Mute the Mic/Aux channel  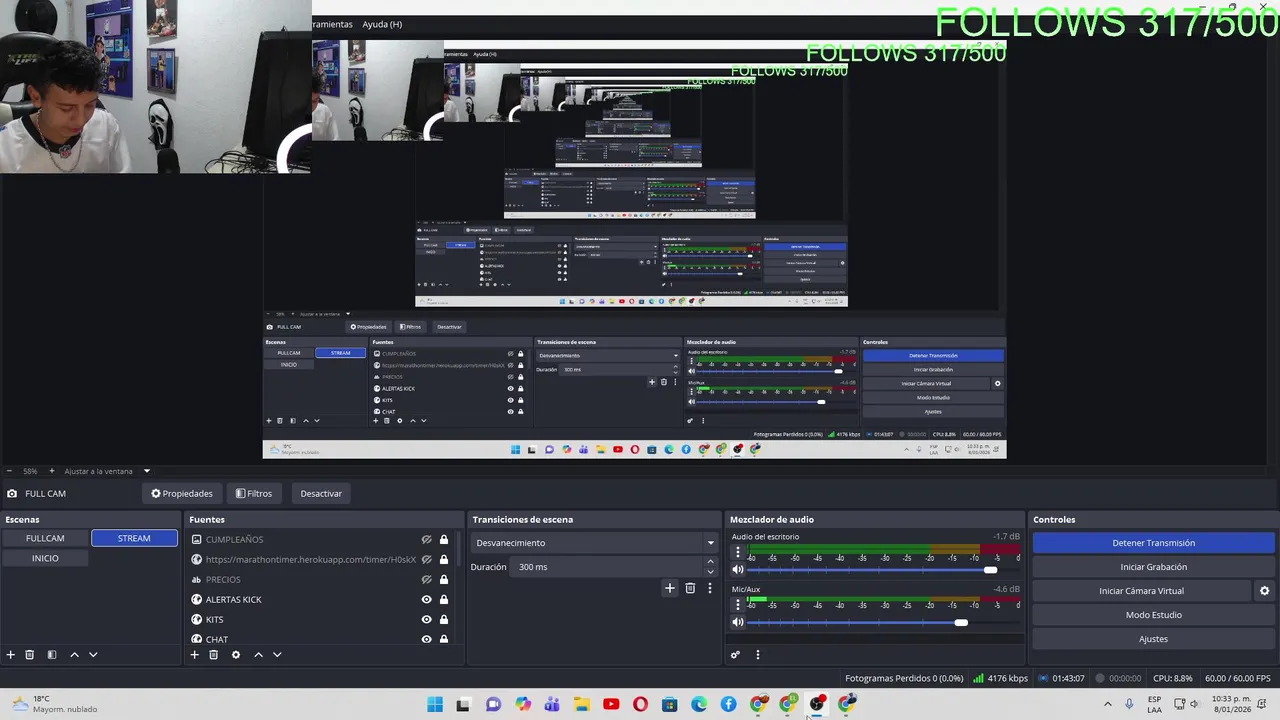click(738, 622)
